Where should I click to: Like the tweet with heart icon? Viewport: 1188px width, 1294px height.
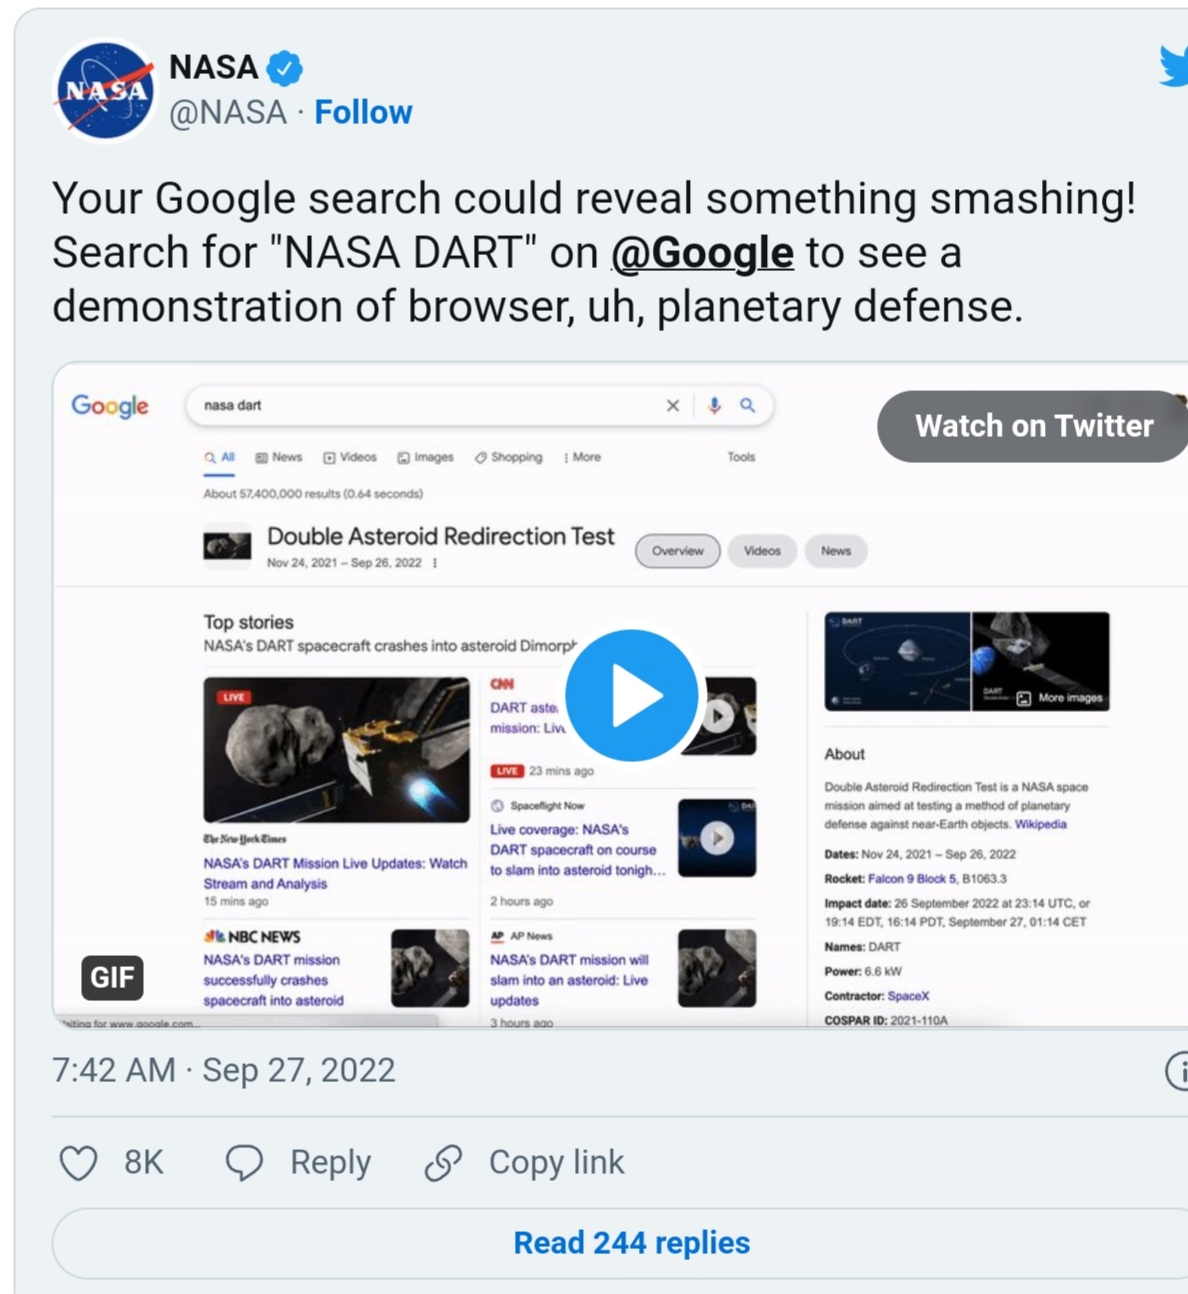pyautogui.click(x=78, y=1163)
